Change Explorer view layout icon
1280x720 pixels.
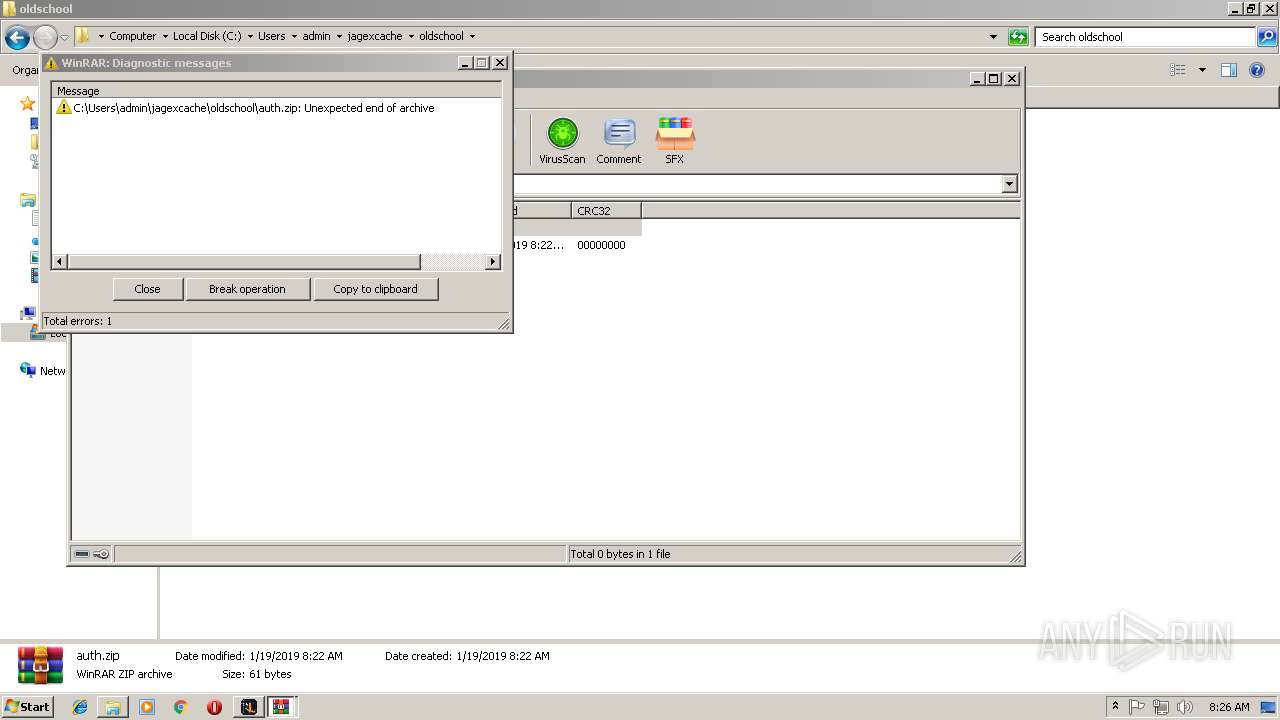click(x=1178, y=70)
